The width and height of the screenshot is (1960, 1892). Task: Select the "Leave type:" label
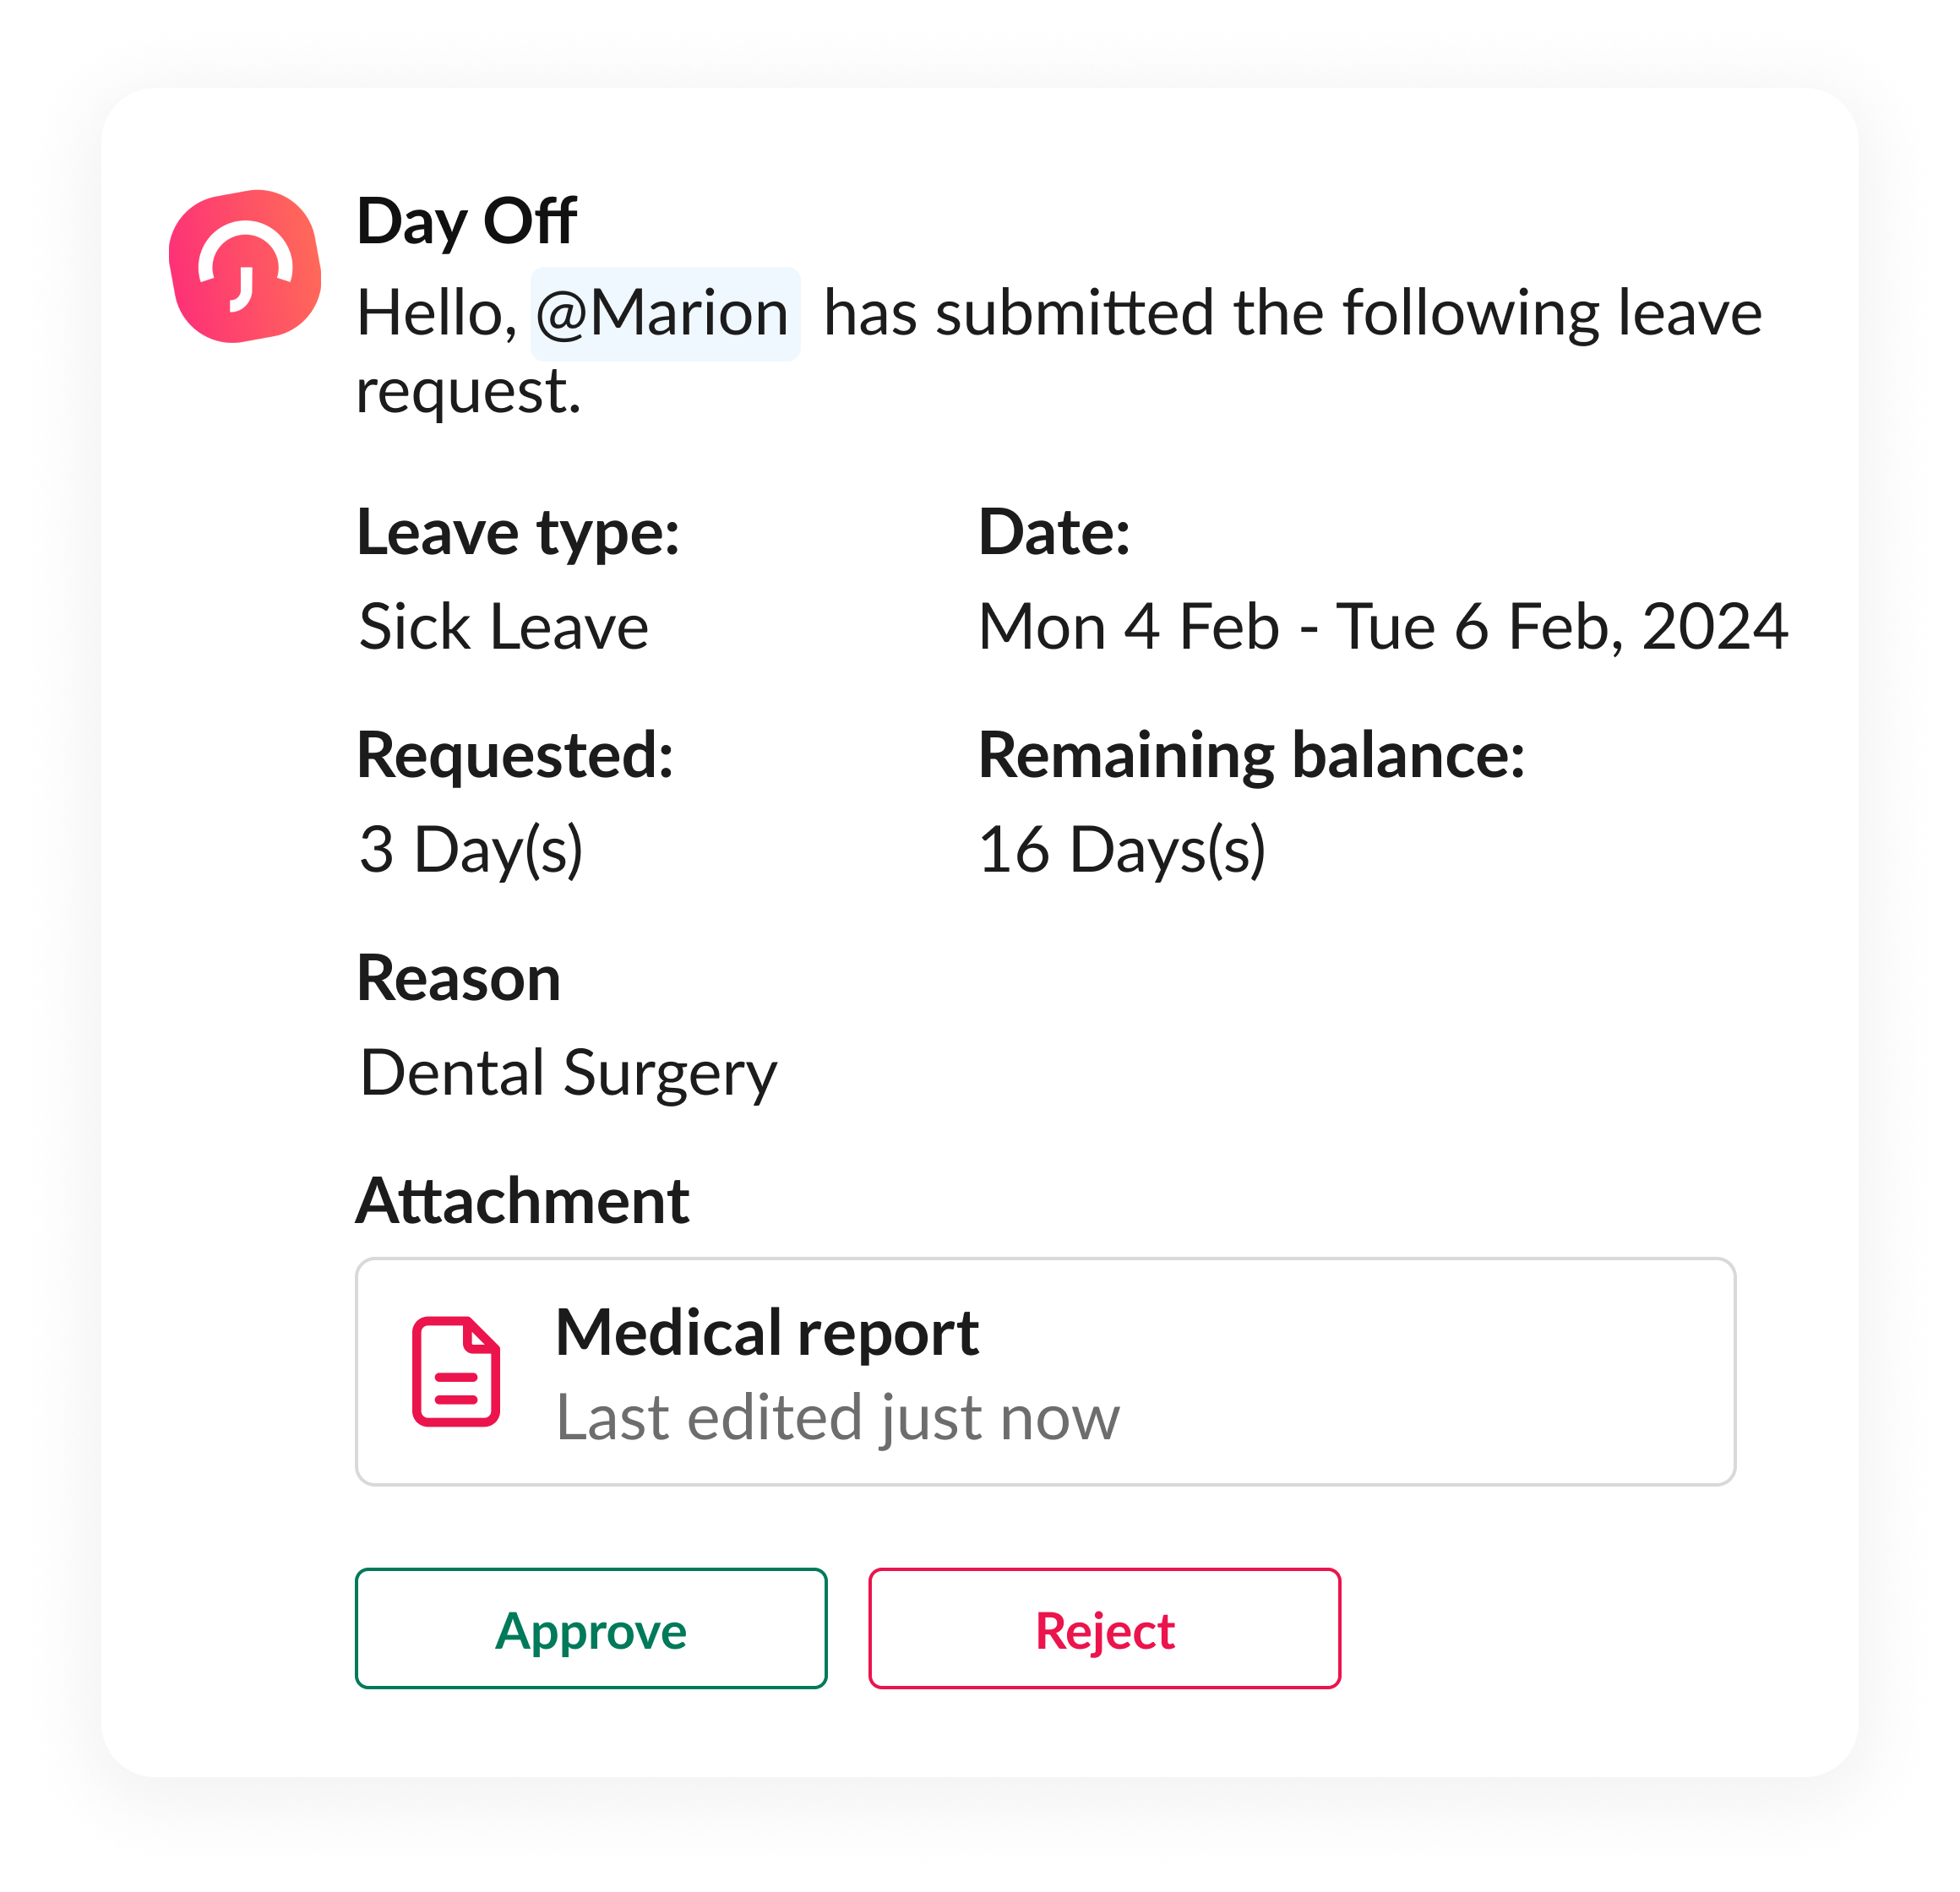pyautogui.click(x=518, y=532)
